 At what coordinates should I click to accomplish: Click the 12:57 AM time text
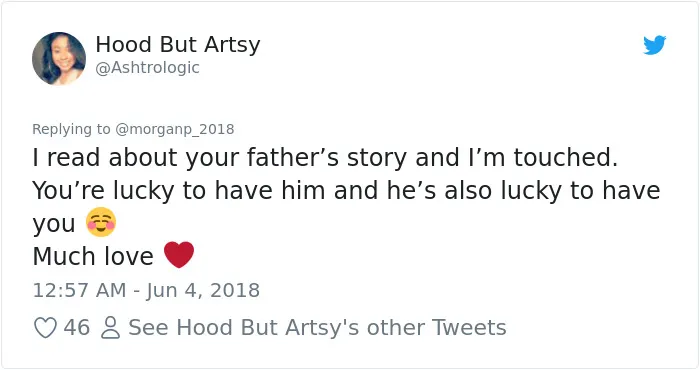coord(79,290)
